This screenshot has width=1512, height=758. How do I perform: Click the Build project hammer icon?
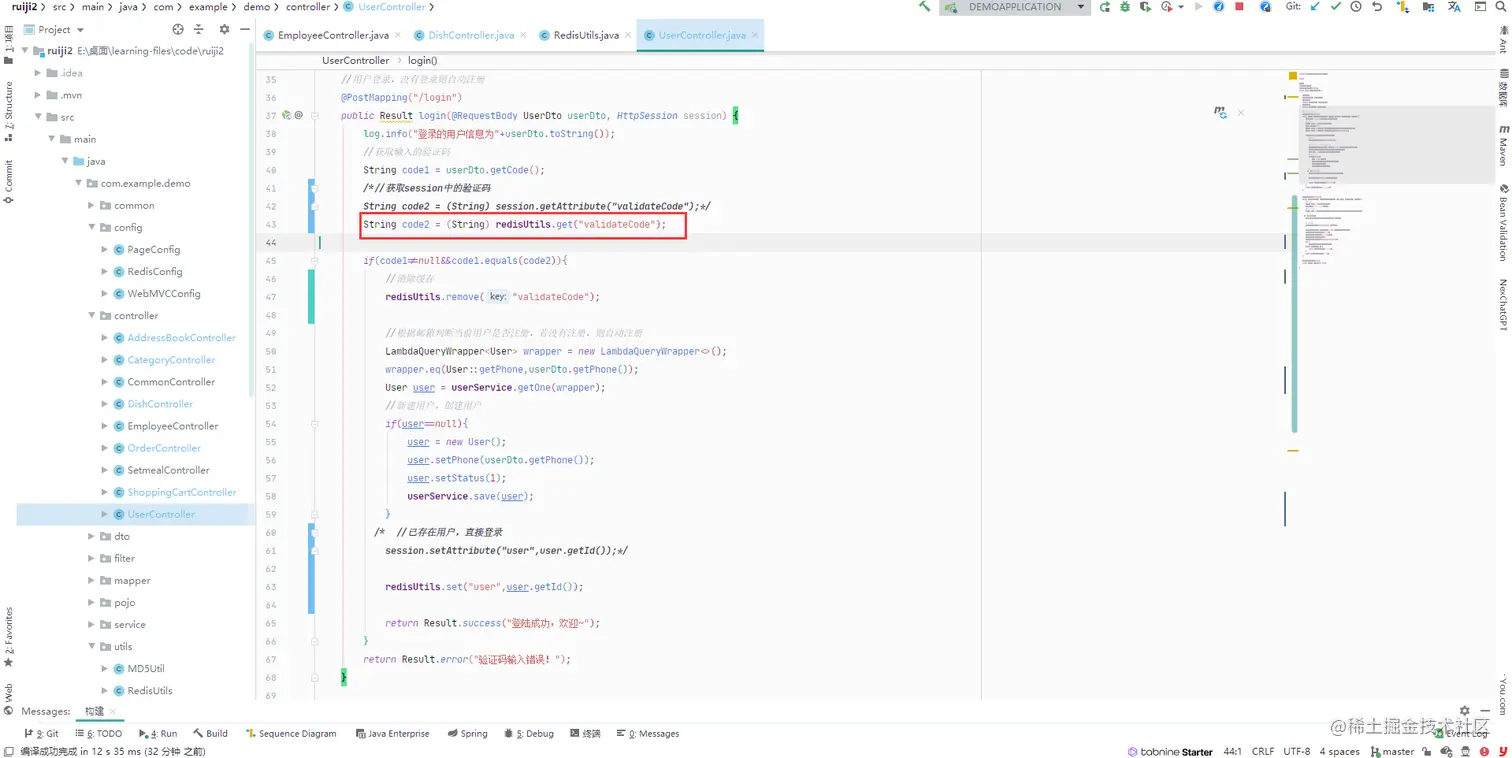924,7
